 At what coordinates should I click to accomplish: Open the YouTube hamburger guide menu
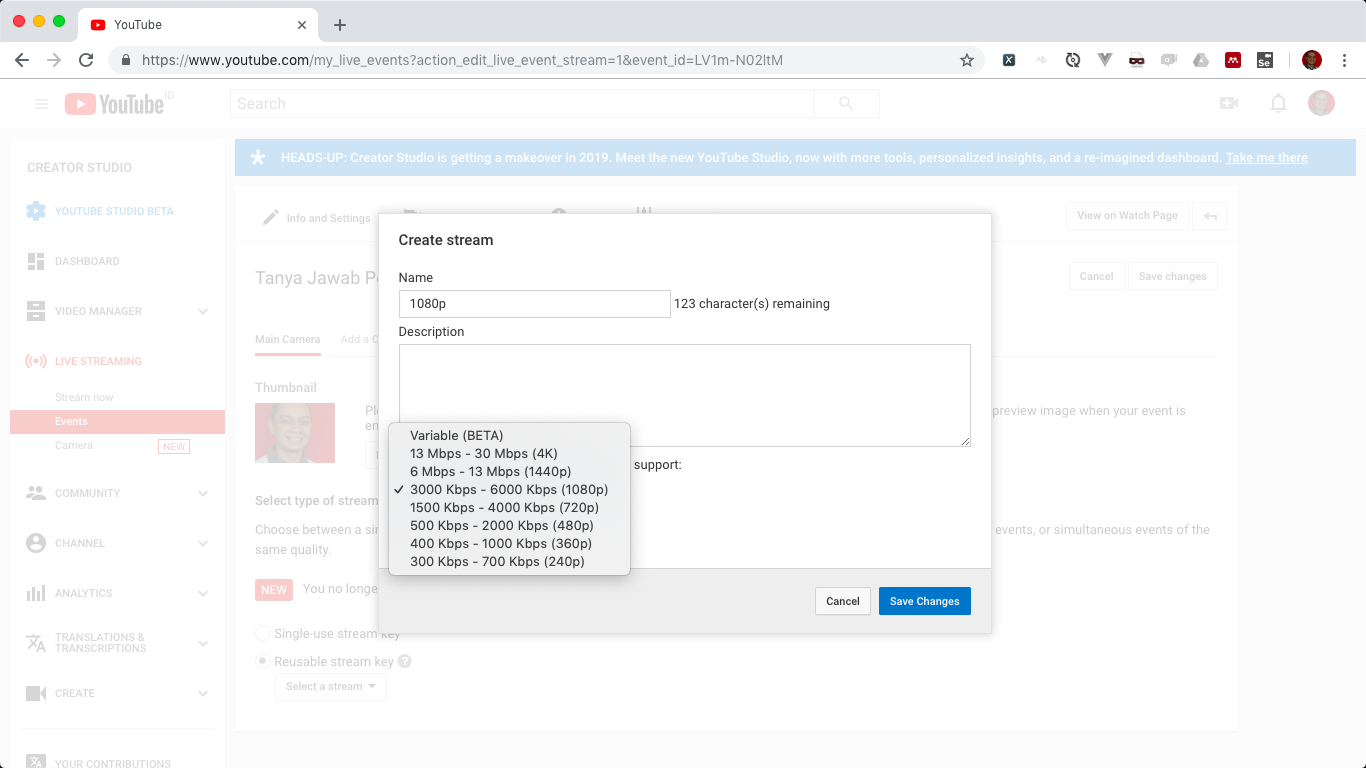click(x=41, y=104)
